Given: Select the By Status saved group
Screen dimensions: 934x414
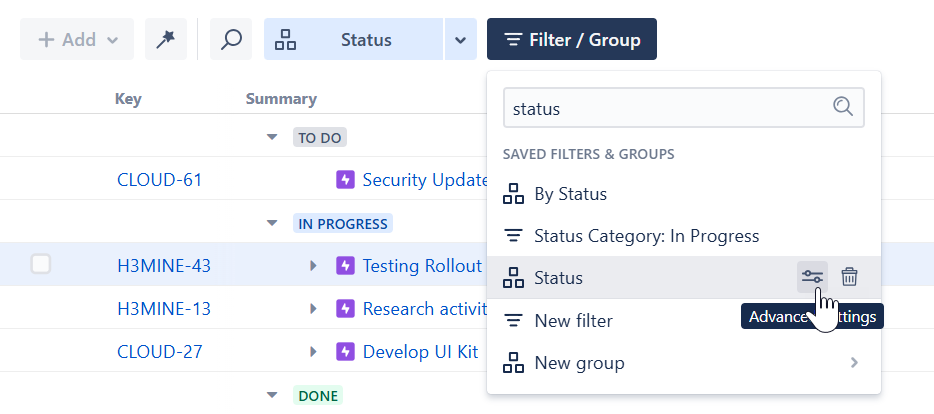Looking at the screenshot, I should pos(570,193).
